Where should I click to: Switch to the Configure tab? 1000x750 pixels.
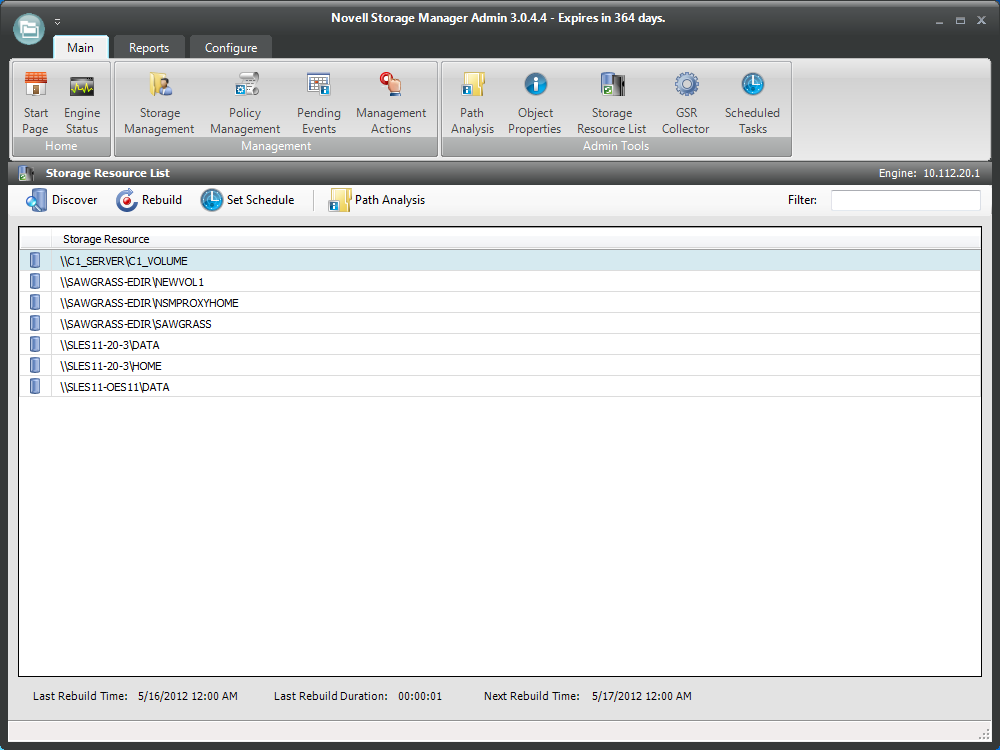(x=231, y=48)
